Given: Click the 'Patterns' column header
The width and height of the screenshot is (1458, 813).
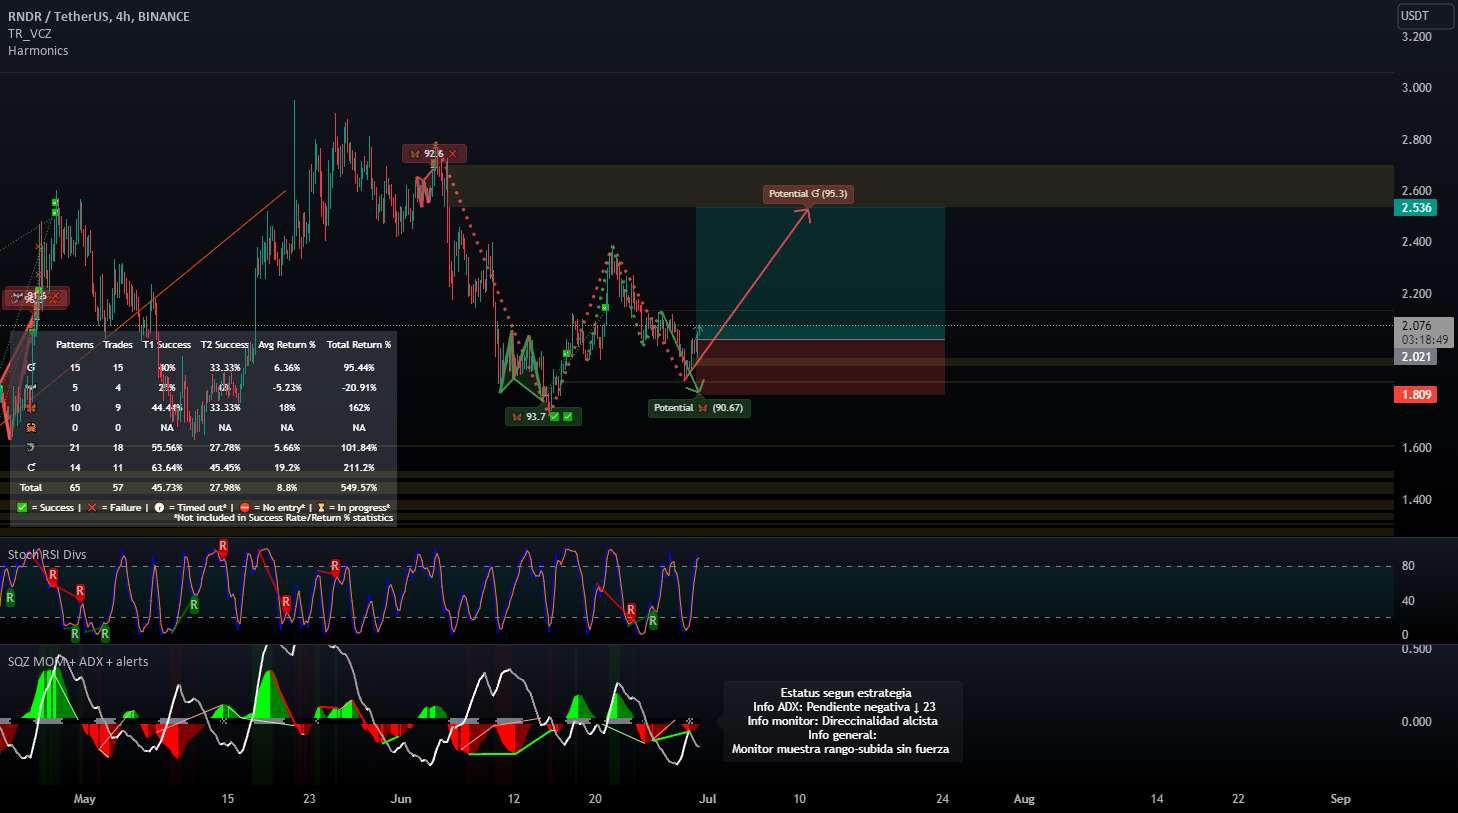Looking at the screenshot, I should point(75,345).
